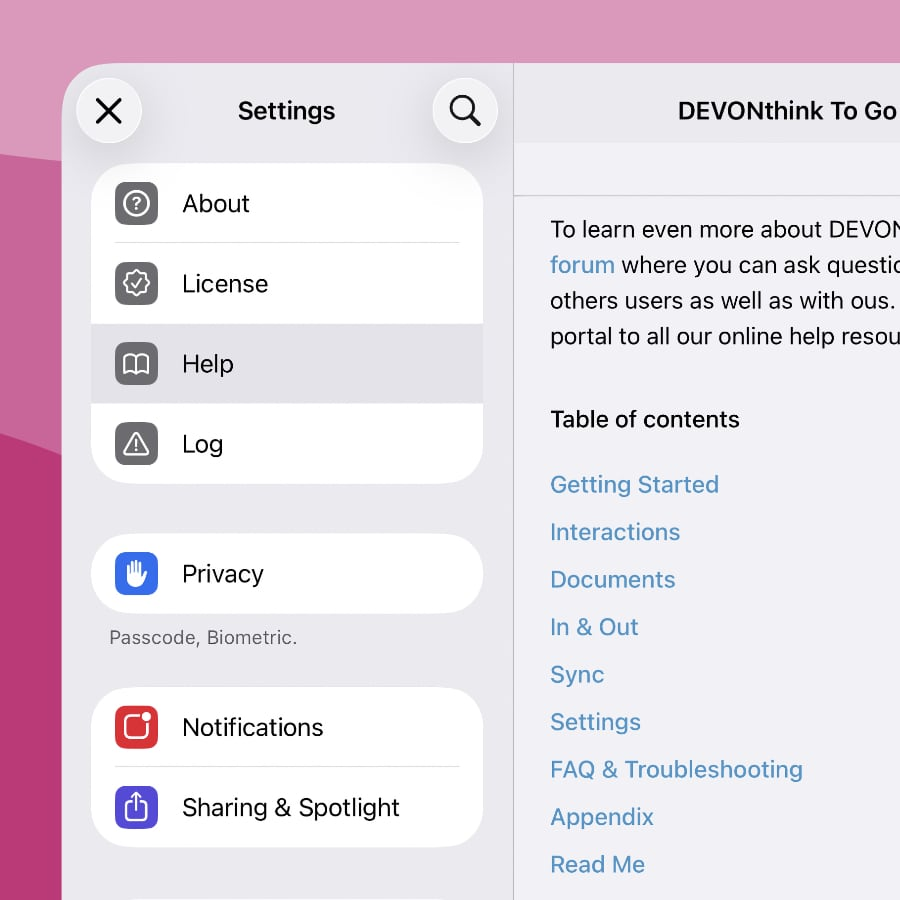Open the Sharing & Spotlight settings row

coord(287,807)
